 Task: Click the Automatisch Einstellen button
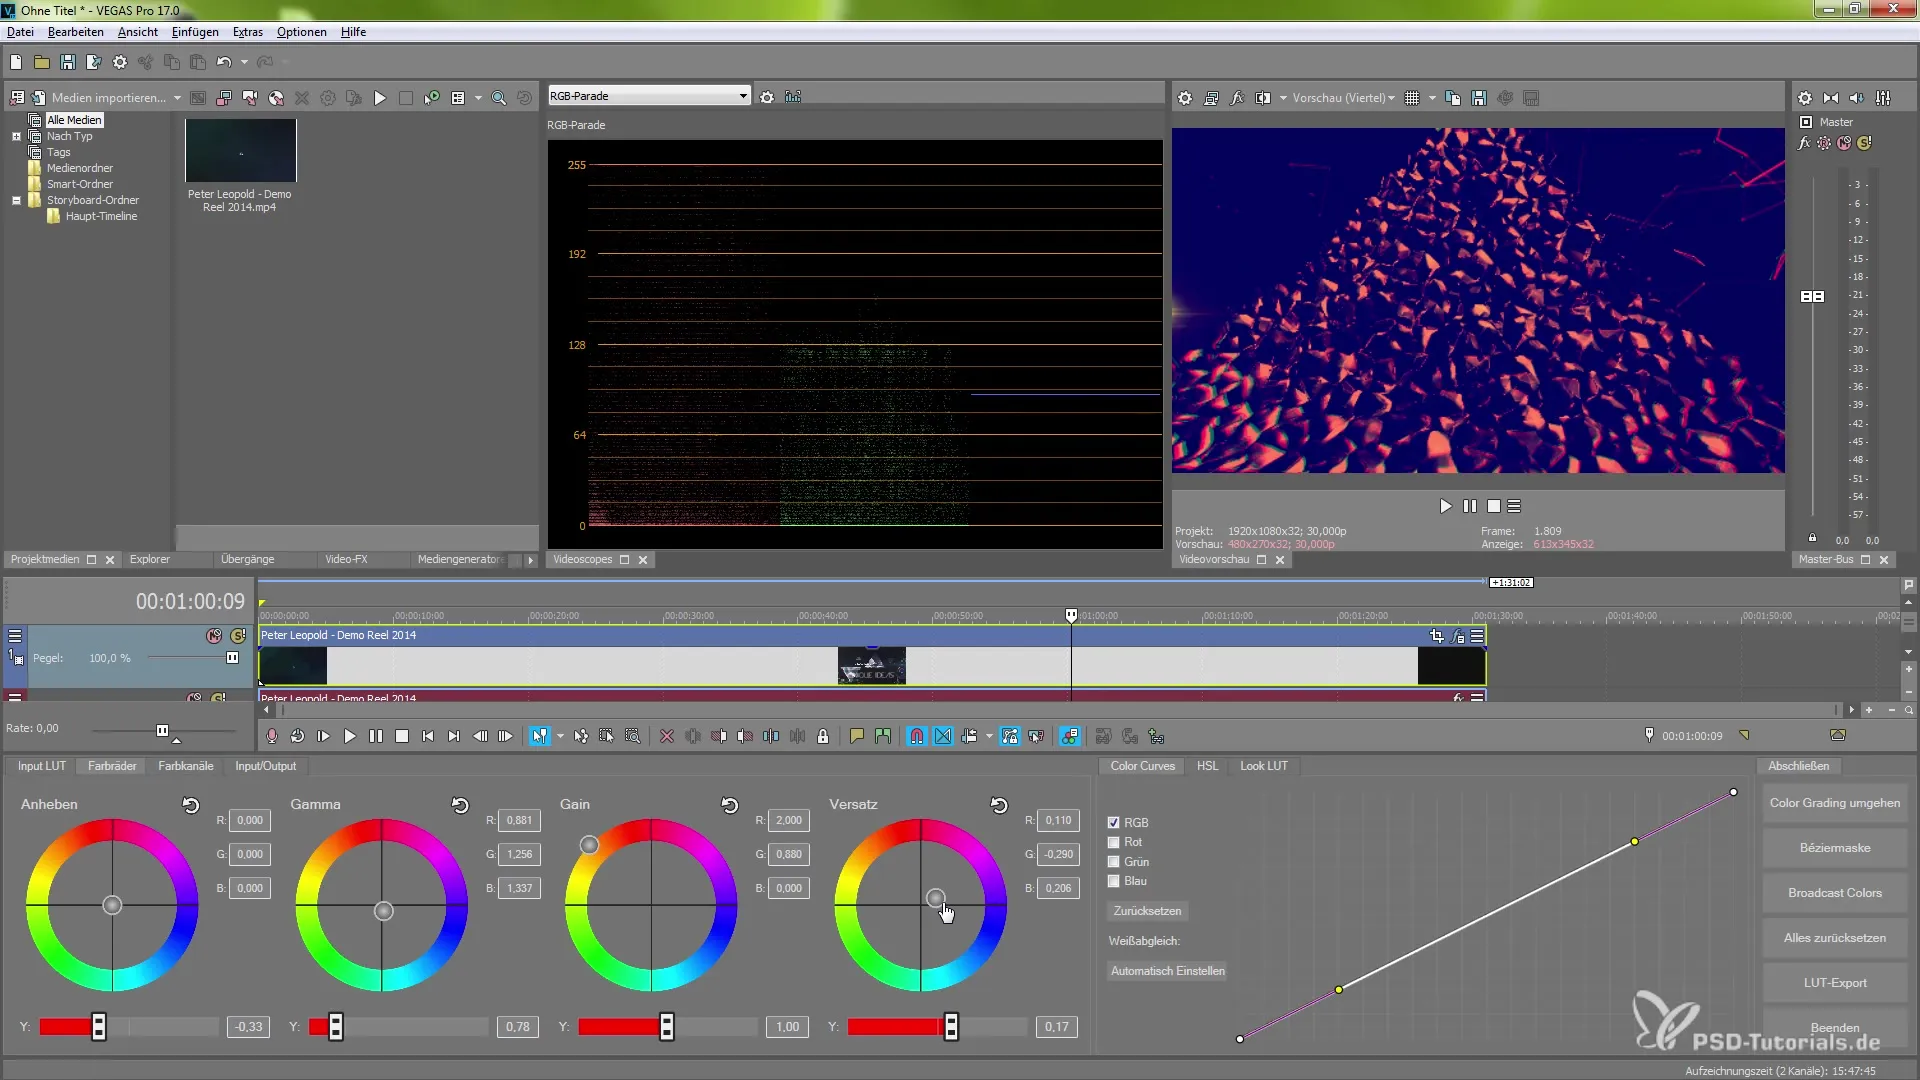pos(1167,971)
